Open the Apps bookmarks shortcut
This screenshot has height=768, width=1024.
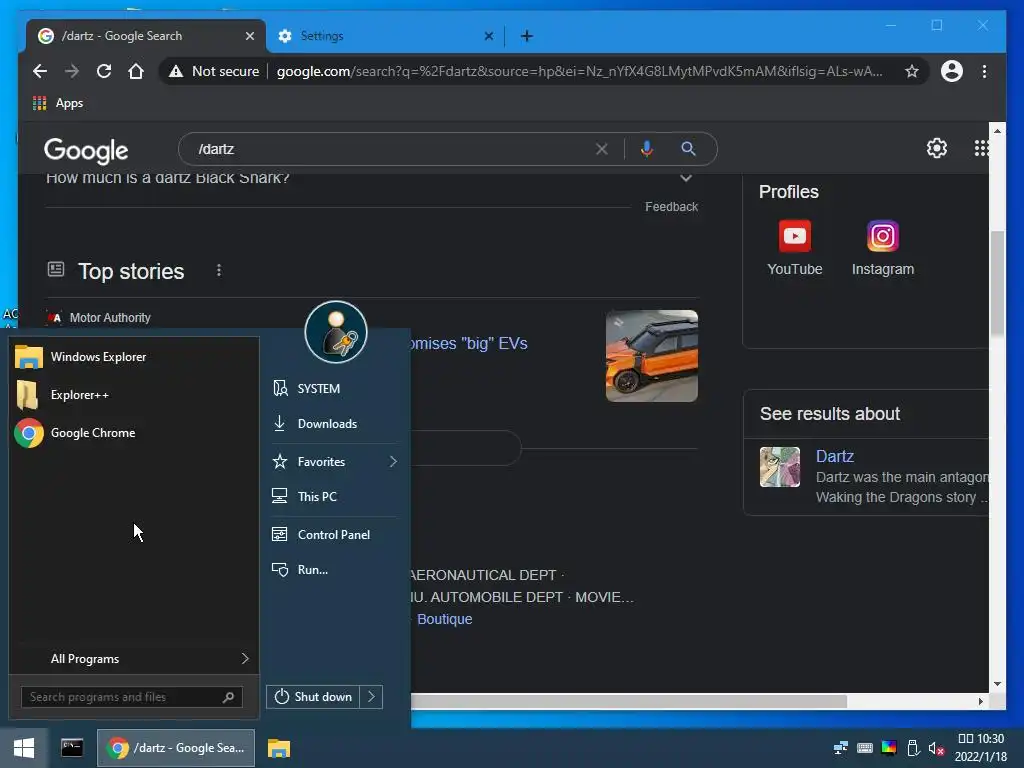[x=57, y=103]
